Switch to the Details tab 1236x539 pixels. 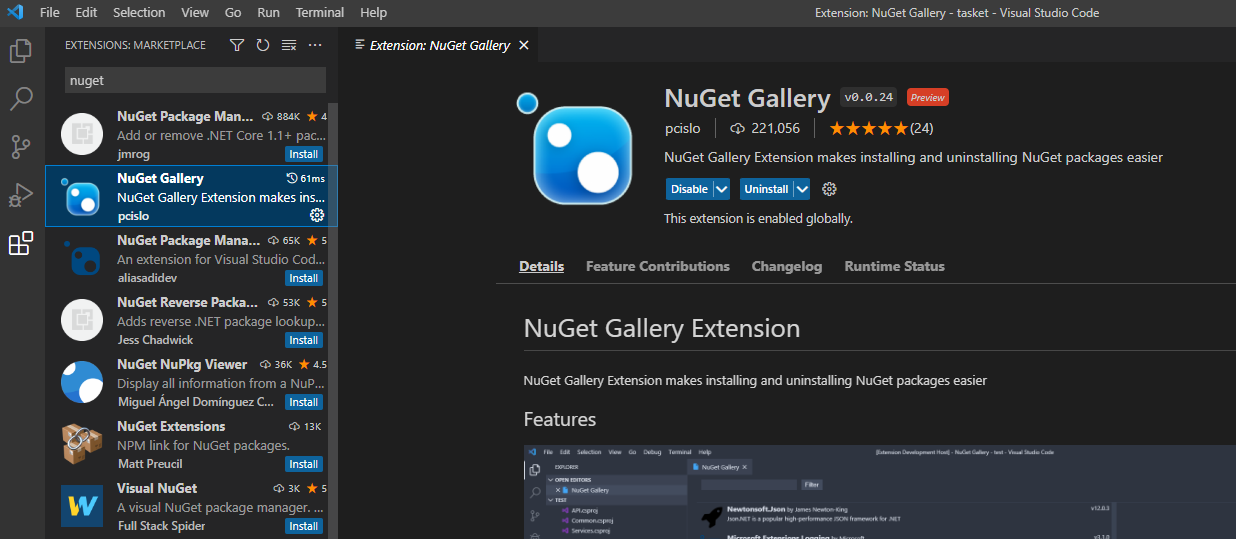(x=541, y=266)
